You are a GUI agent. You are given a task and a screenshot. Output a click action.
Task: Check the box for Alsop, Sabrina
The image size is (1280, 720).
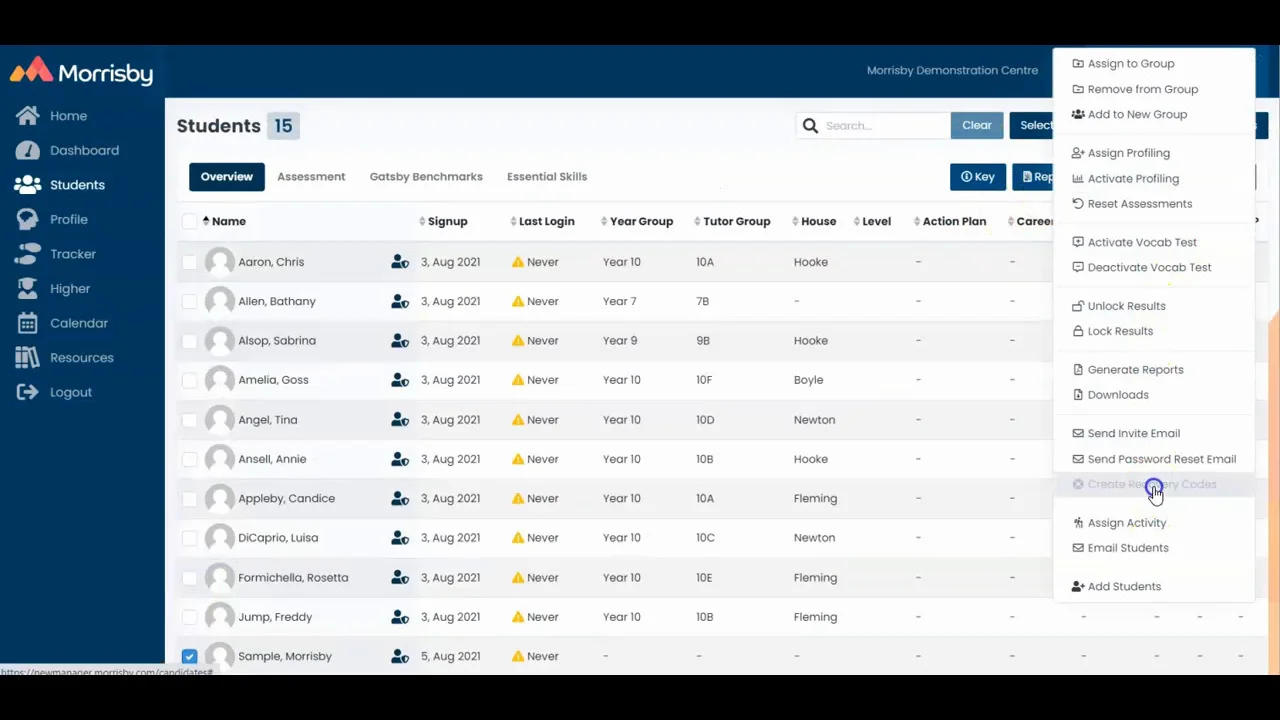coord(189,341)
